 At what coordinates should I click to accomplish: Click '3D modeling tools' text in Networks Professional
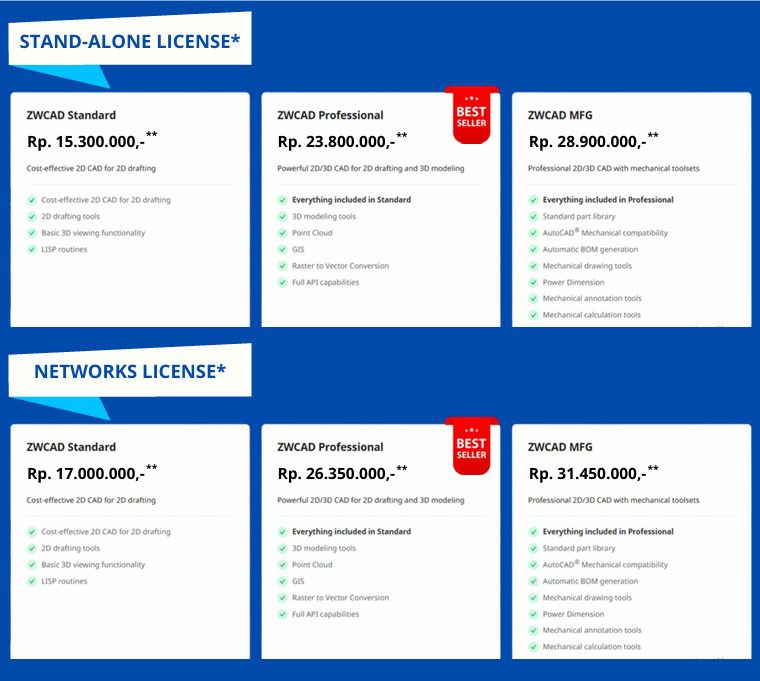coord(324,548)
